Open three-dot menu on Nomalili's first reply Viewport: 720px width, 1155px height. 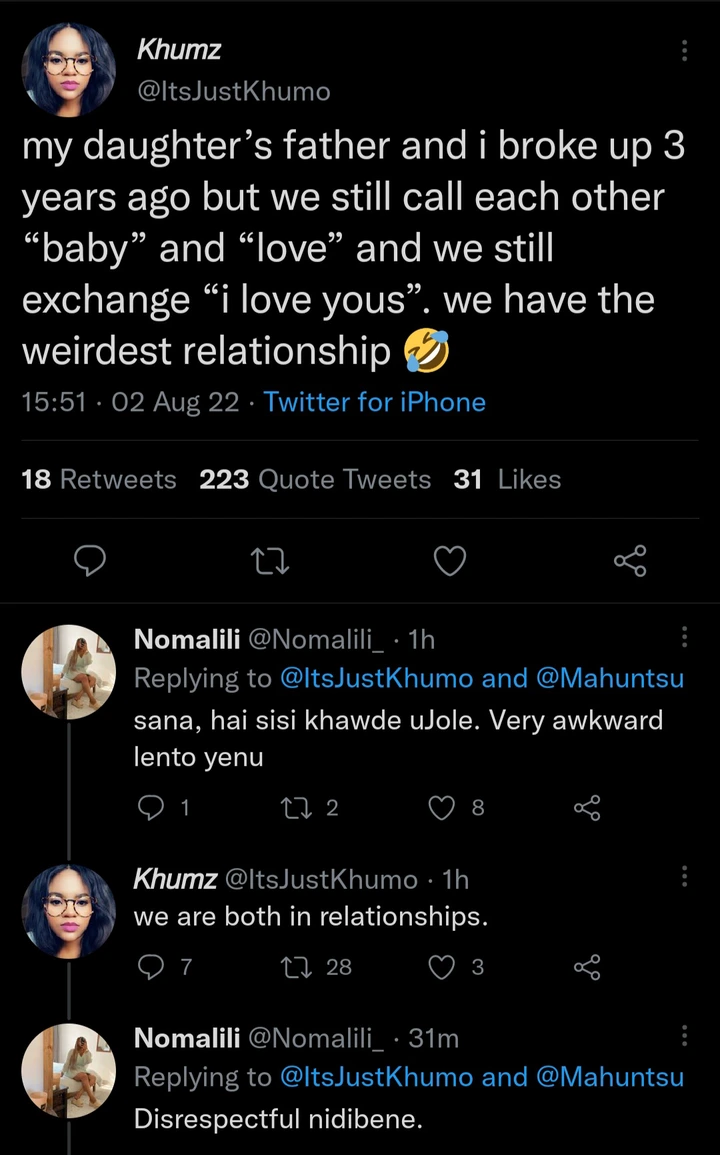tap(684, 637)
